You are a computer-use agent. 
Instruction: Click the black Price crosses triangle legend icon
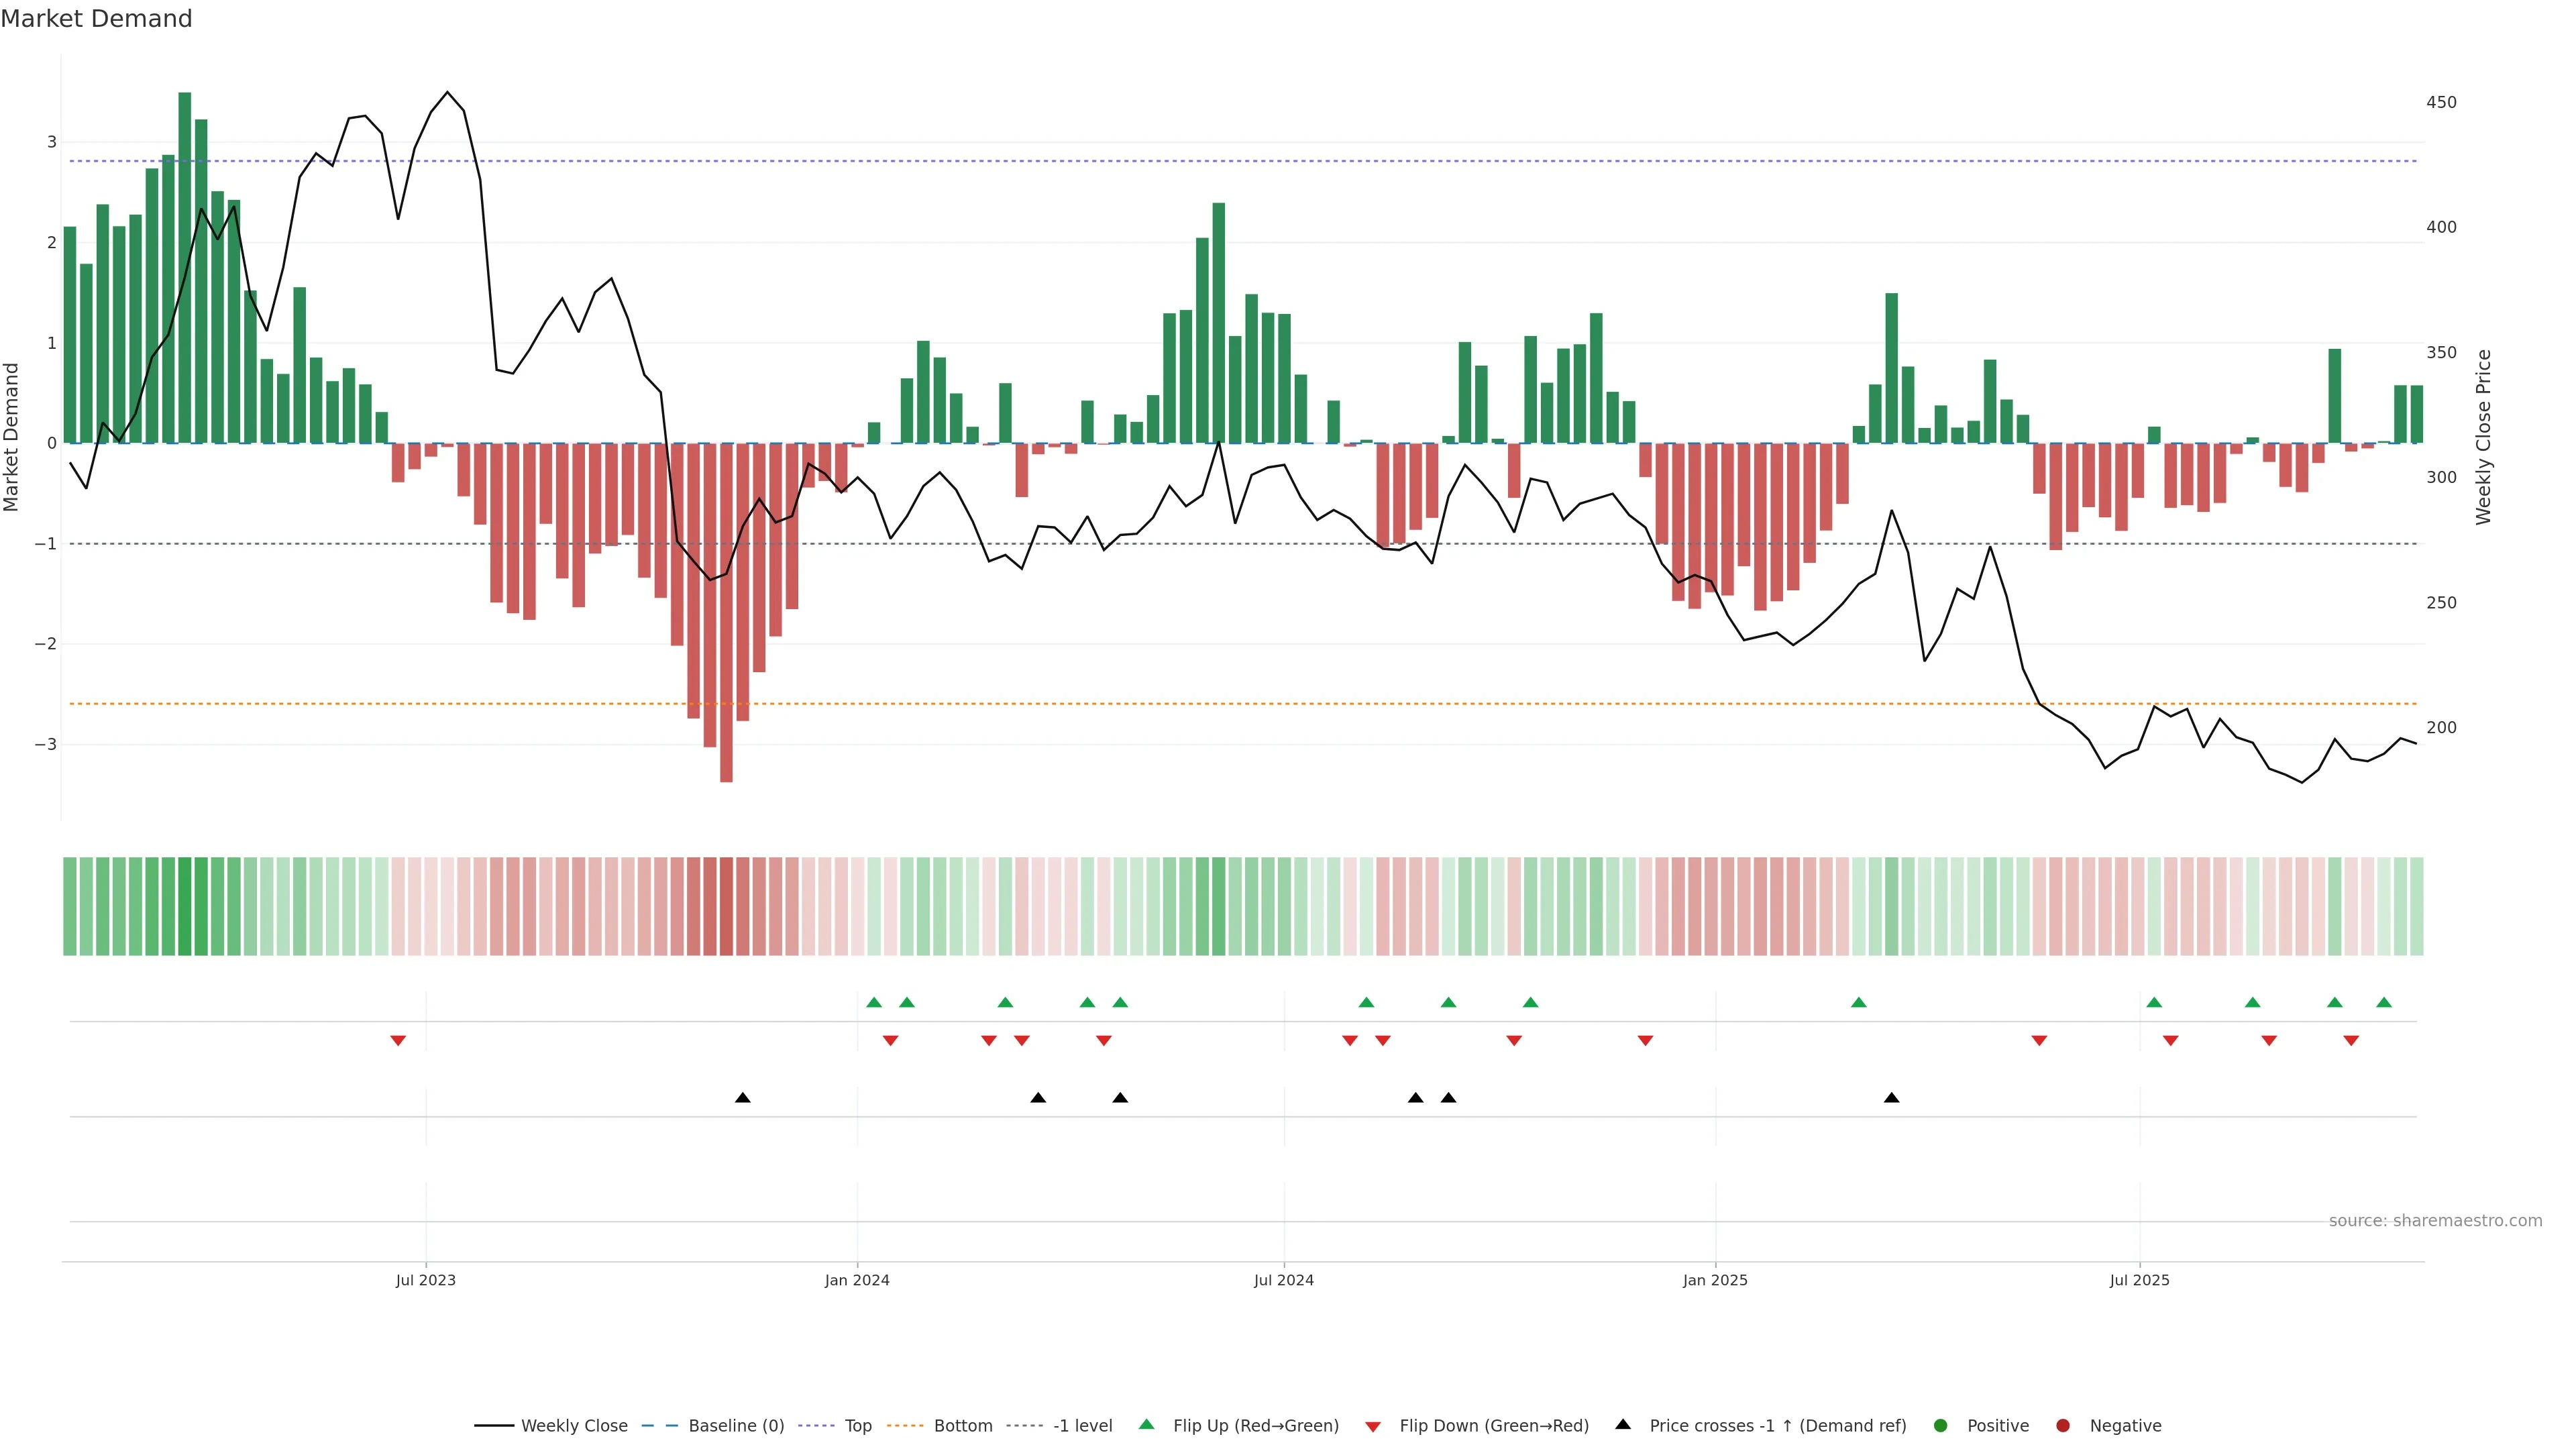click(1623, 1425)
